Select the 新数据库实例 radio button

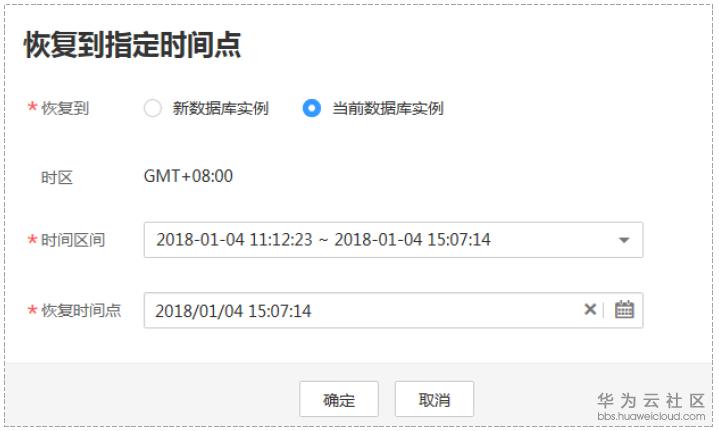click(152, 109)
